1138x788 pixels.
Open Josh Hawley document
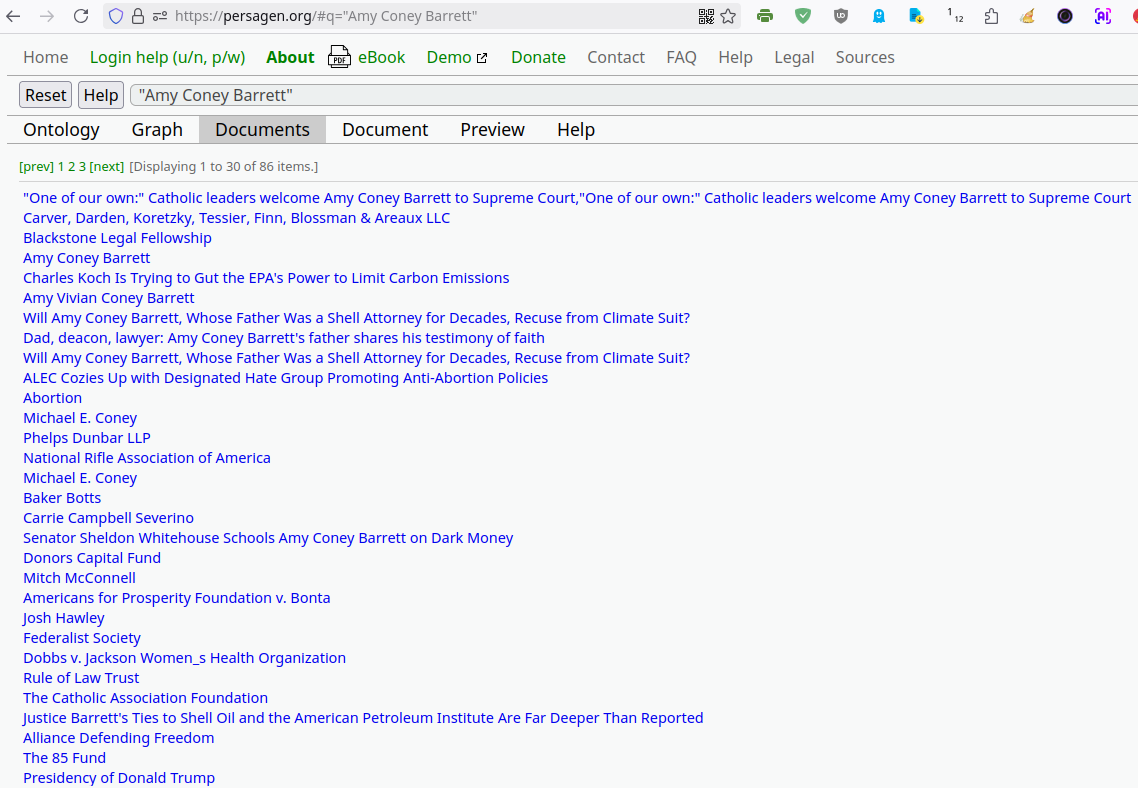point(64,618)
